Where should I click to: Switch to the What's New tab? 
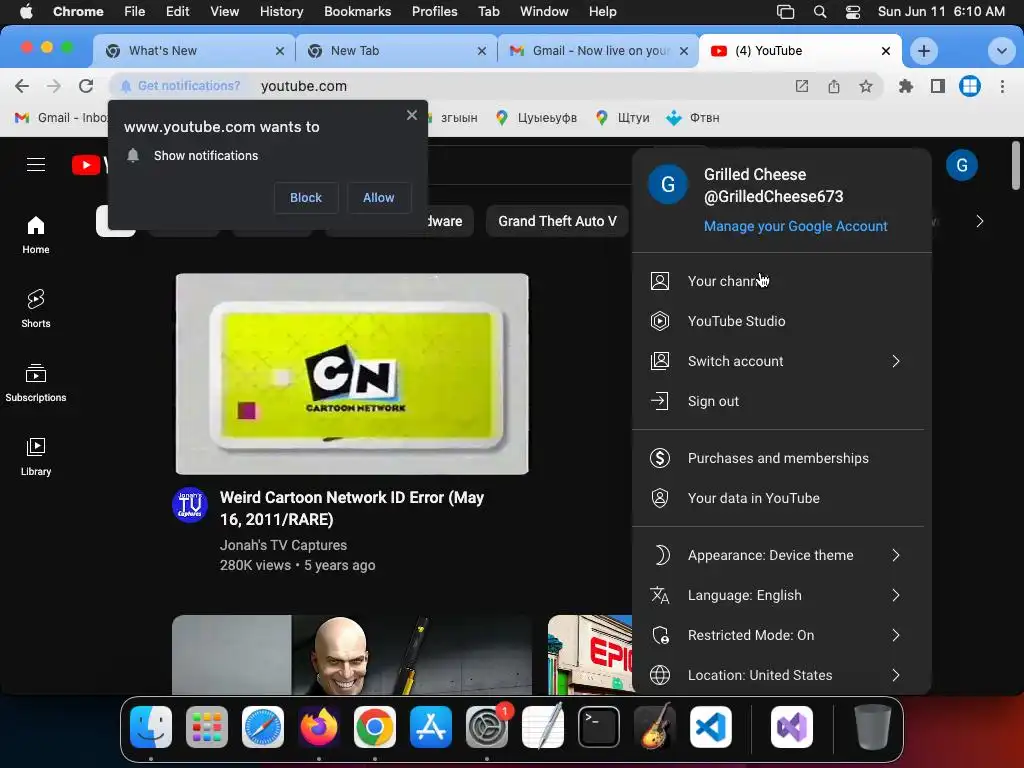tap(194, 51)
